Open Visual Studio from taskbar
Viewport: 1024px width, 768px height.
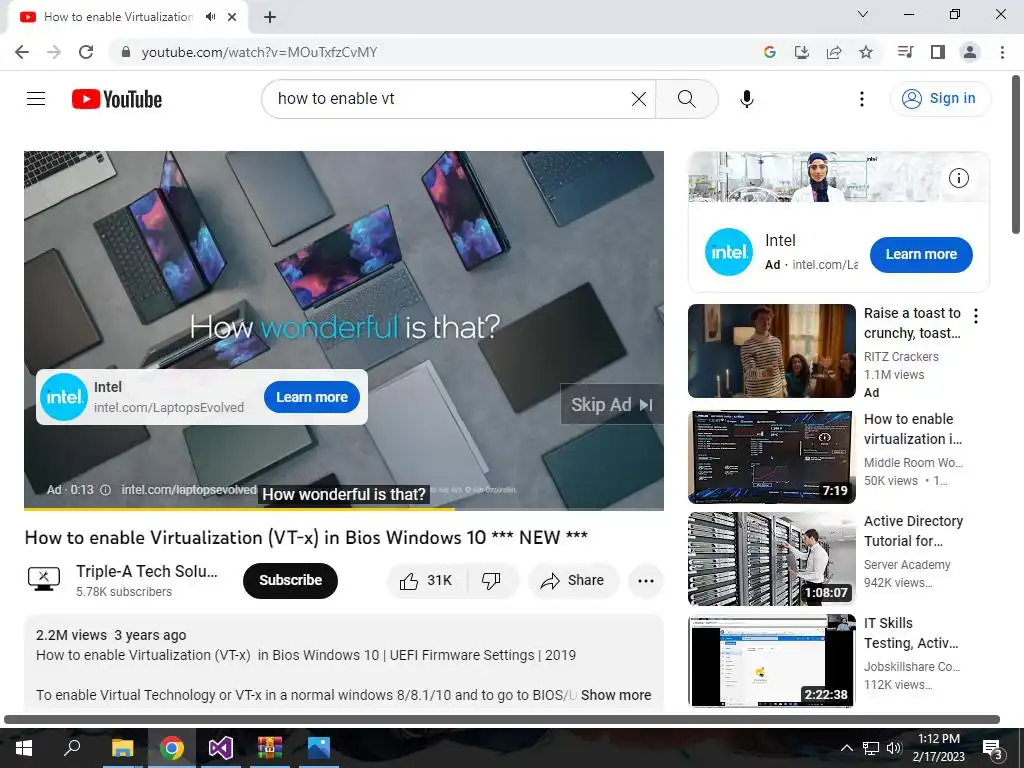(221, 748)
